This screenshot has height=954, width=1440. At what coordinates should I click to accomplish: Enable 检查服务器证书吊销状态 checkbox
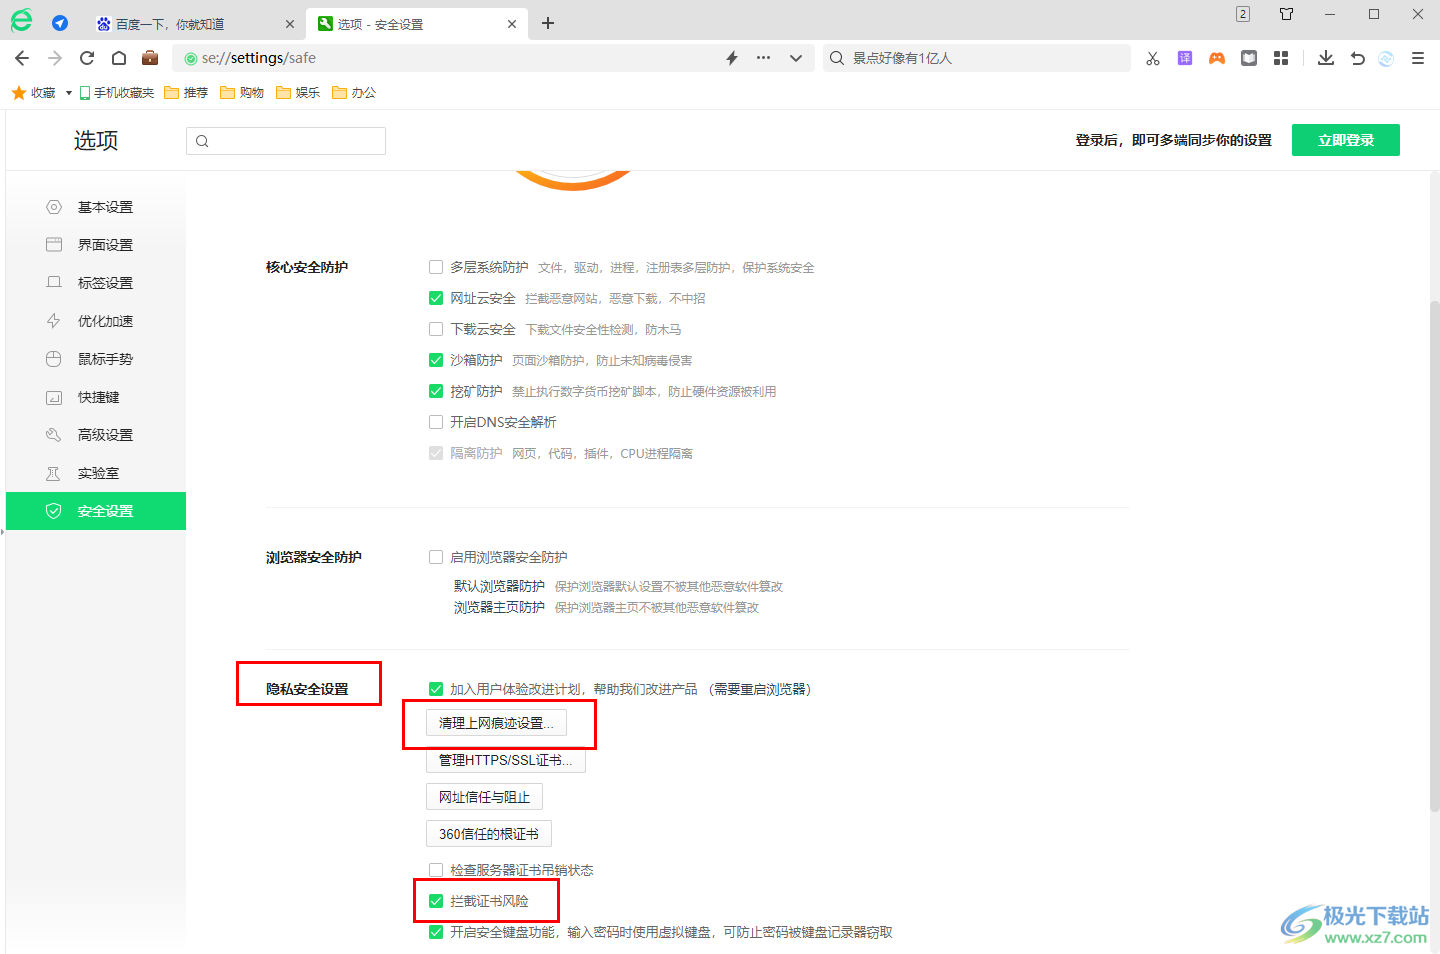(x=436, y=870)
